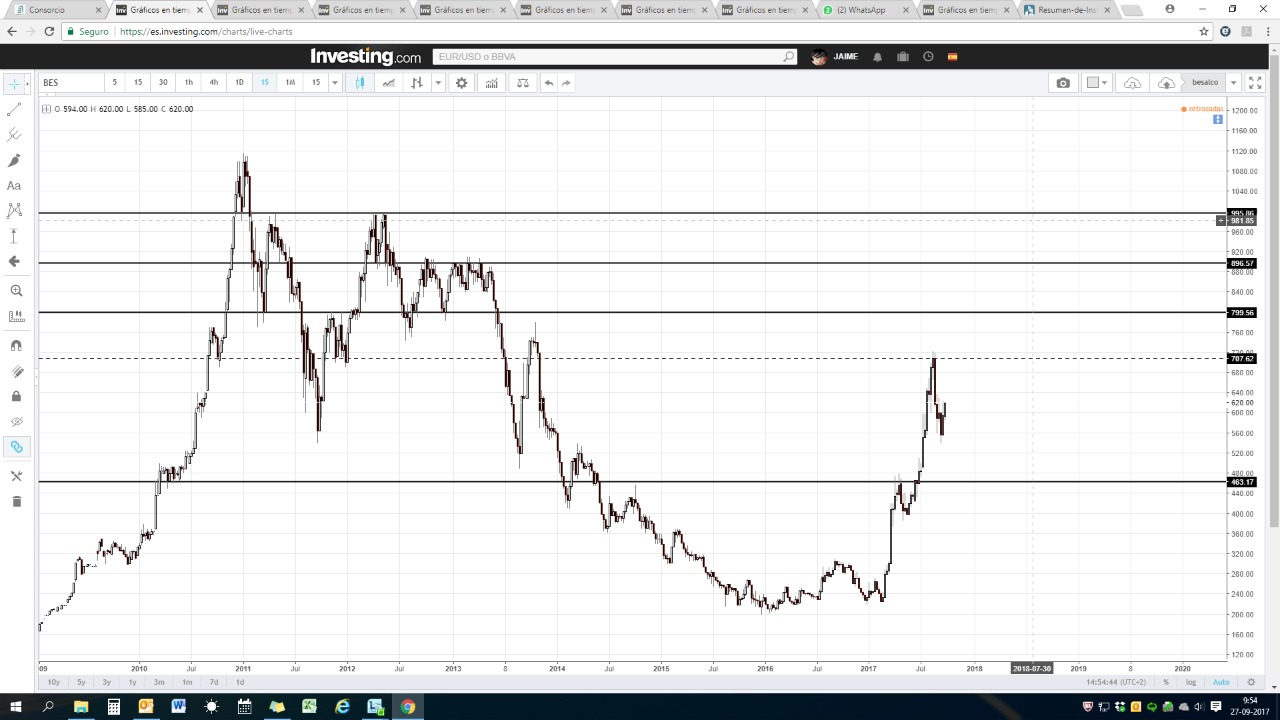The height and width of the screenshot is (720, 1280).
Task: Open Chrome from the Windows taskbar
Action: click(x=408, y=707)
